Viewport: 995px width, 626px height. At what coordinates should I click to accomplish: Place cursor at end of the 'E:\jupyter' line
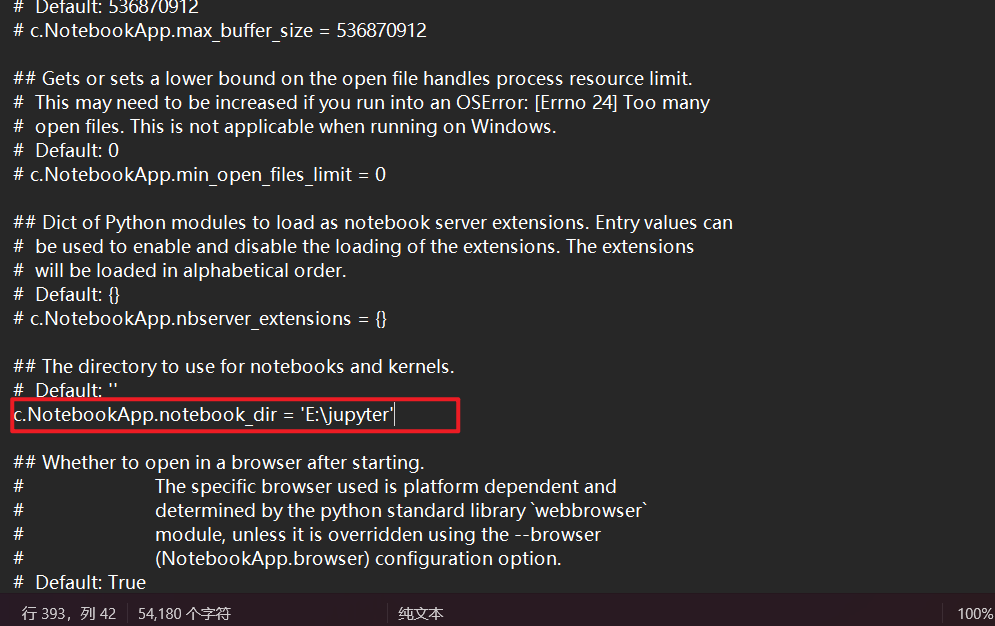[x=397, y=414]
